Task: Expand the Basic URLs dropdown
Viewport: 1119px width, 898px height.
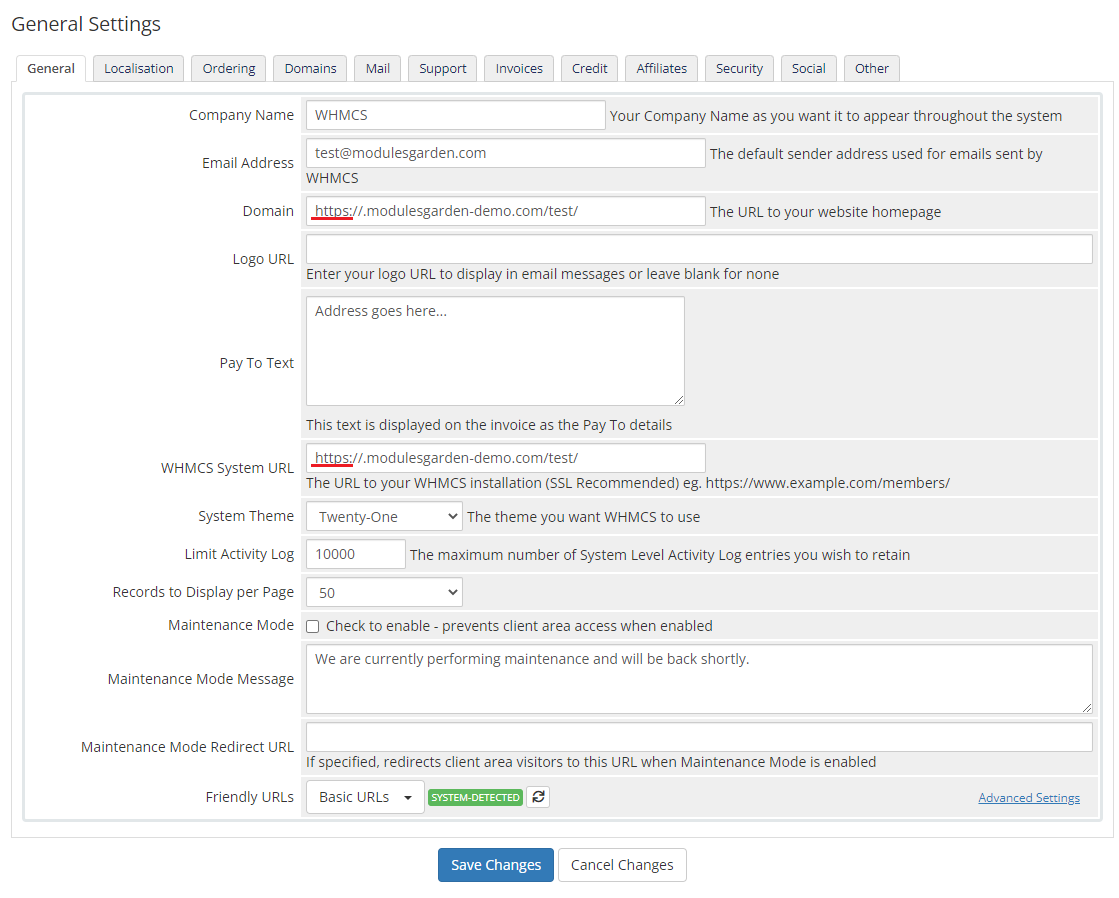Action: 365,797
